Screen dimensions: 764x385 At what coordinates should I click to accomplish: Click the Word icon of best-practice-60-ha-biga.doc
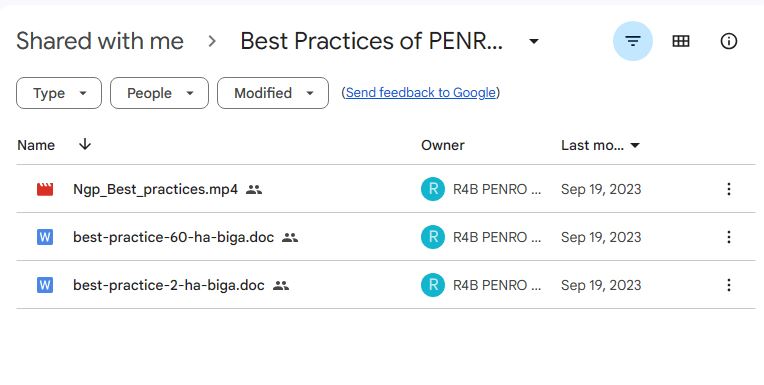45,237
